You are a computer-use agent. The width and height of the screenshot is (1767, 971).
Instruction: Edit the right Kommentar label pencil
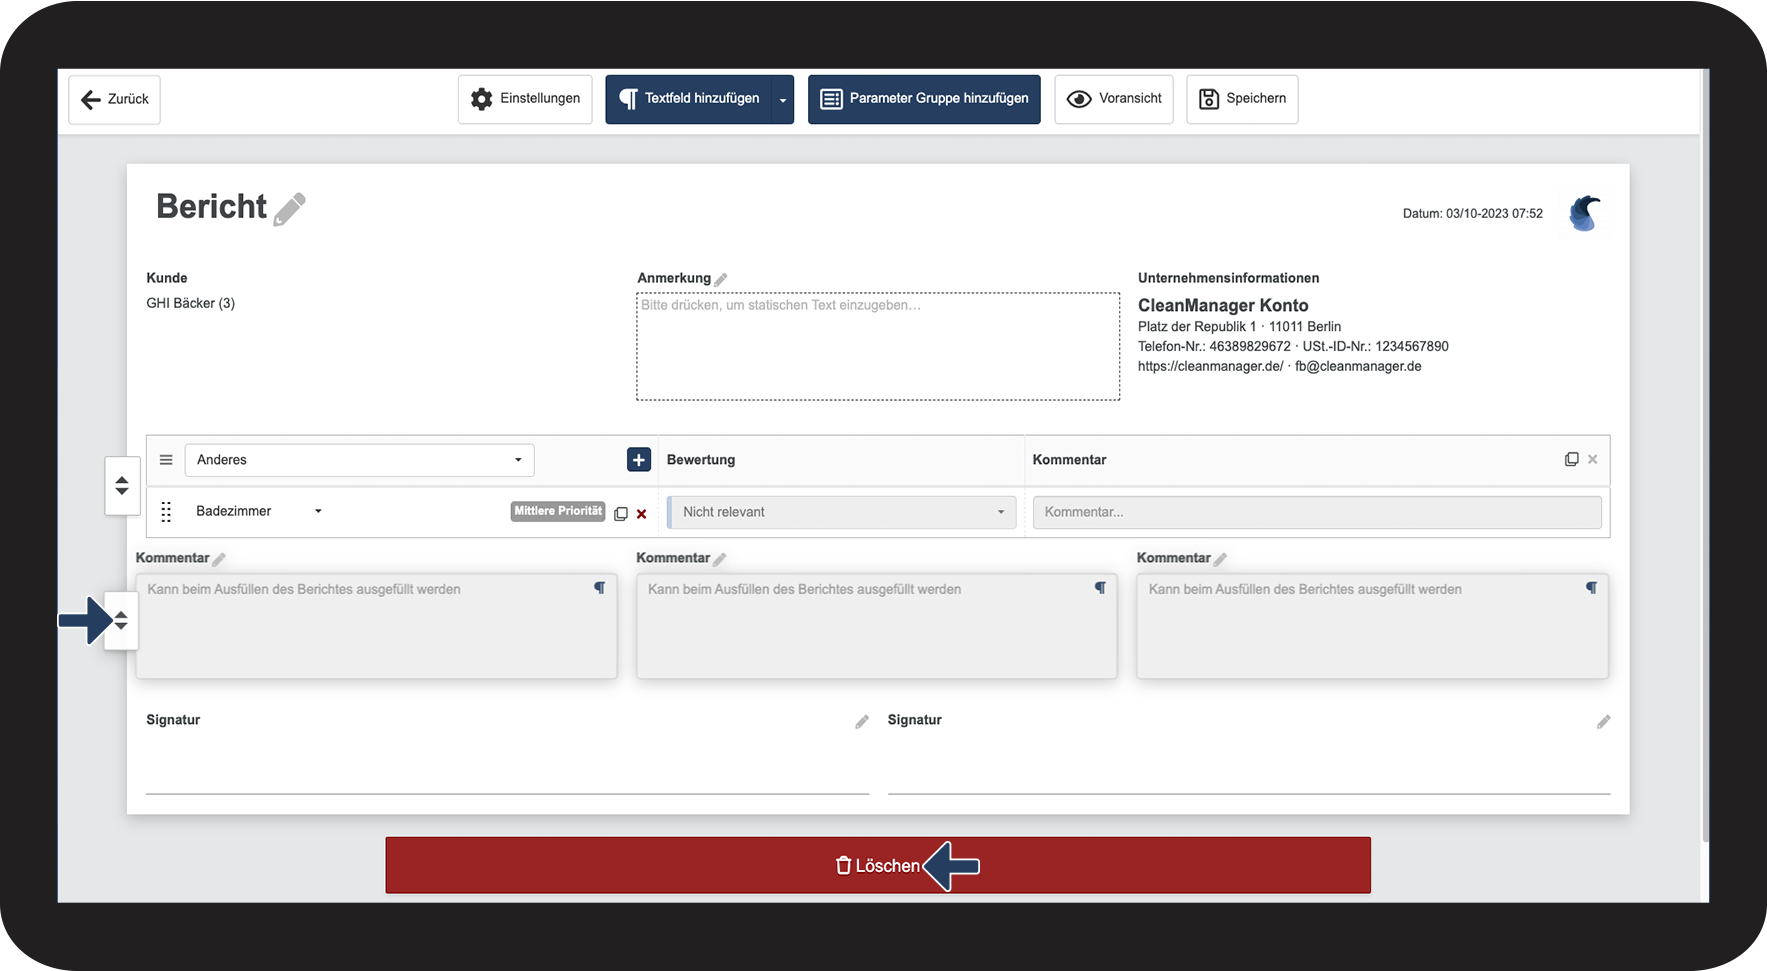click(1220, 559)
